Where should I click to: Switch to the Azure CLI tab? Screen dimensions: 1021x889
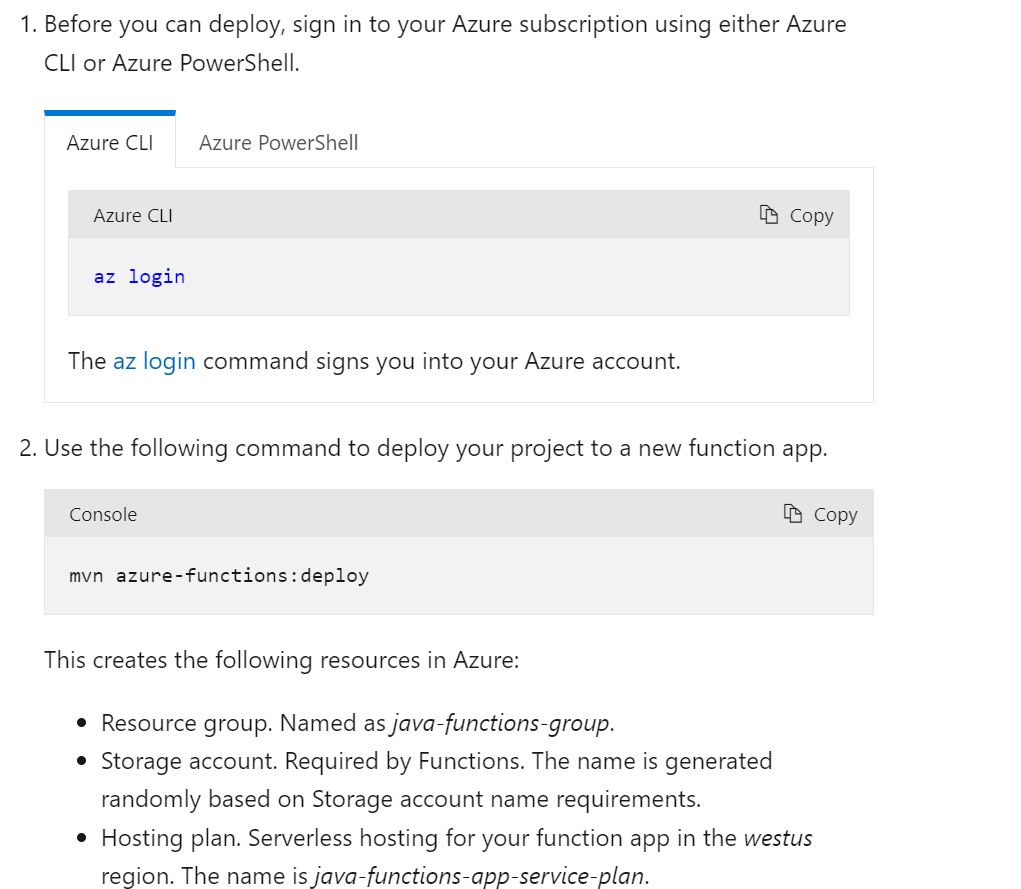point(110,143)
